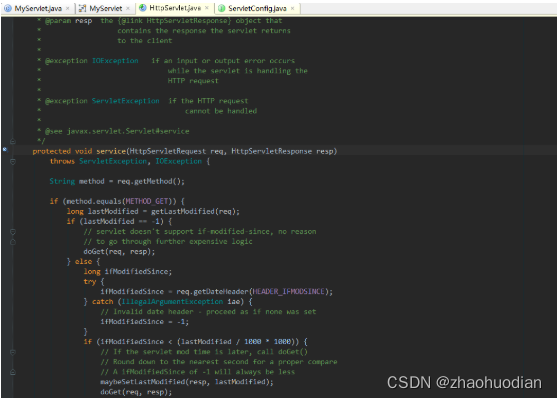Click the service method name in declaration
The width and height of the screenshot is (557, 399).
[x=111, y=151]
